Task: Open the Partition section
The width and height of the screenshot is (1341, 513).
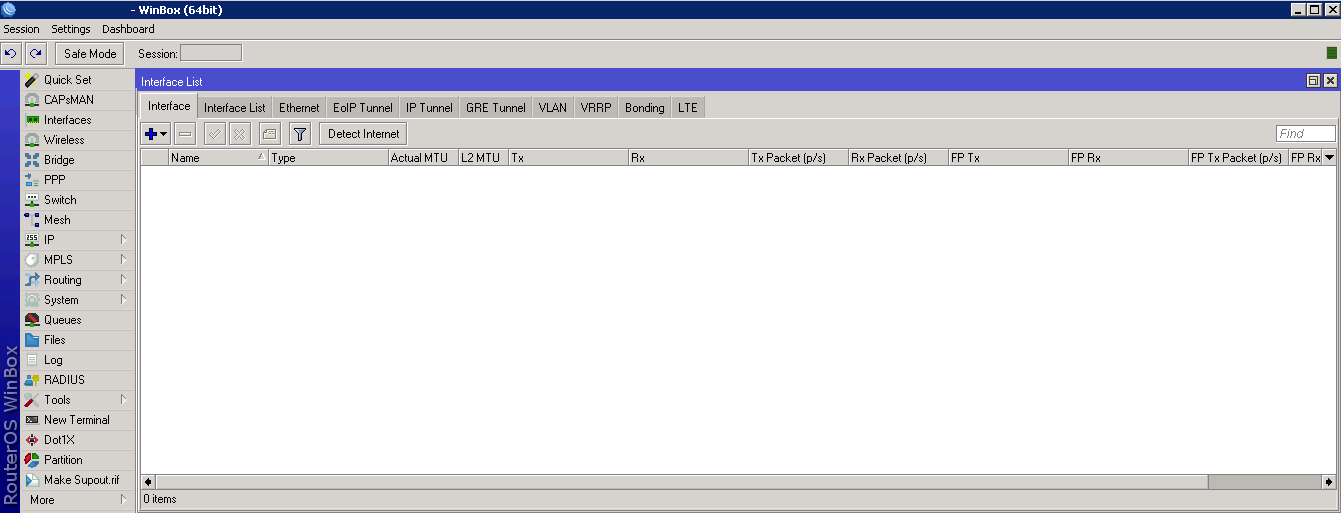Action: [78, 460]
